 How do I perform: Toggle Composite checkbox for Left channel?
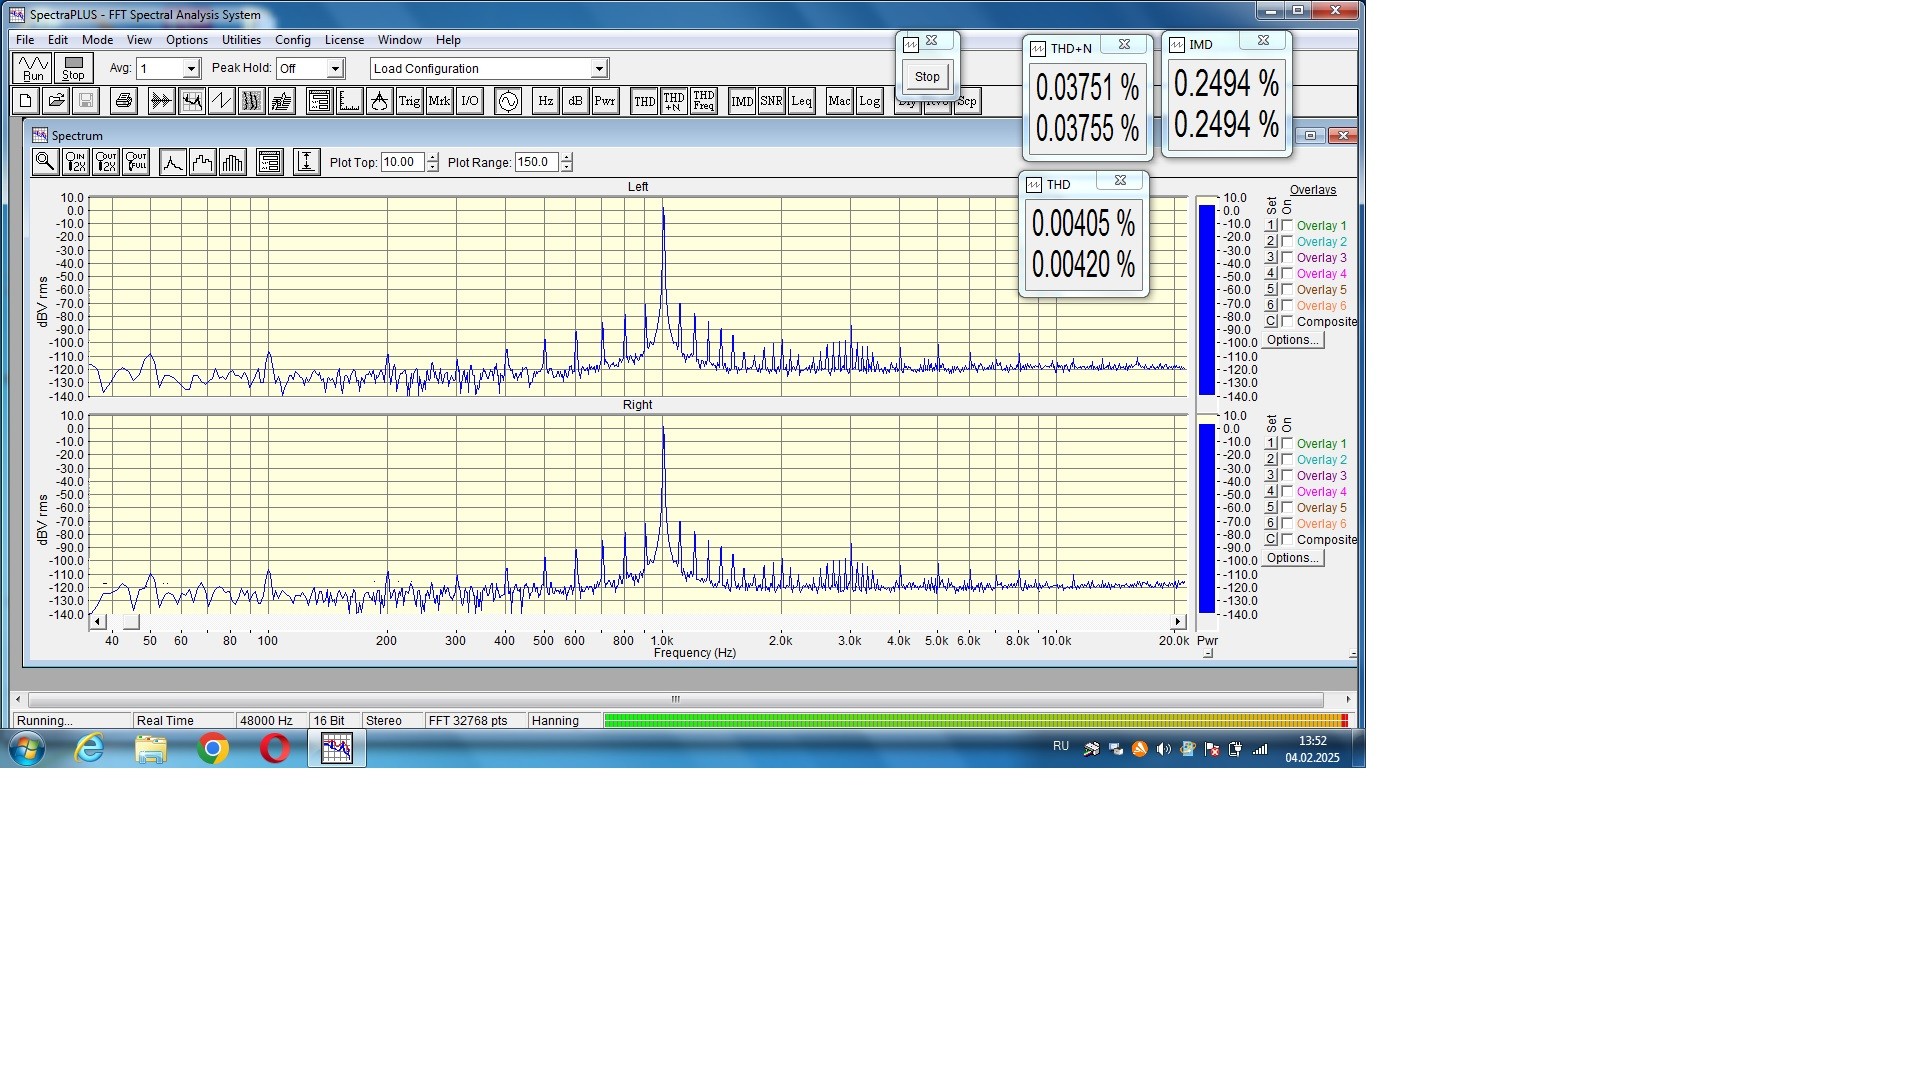pos(1287,322)
